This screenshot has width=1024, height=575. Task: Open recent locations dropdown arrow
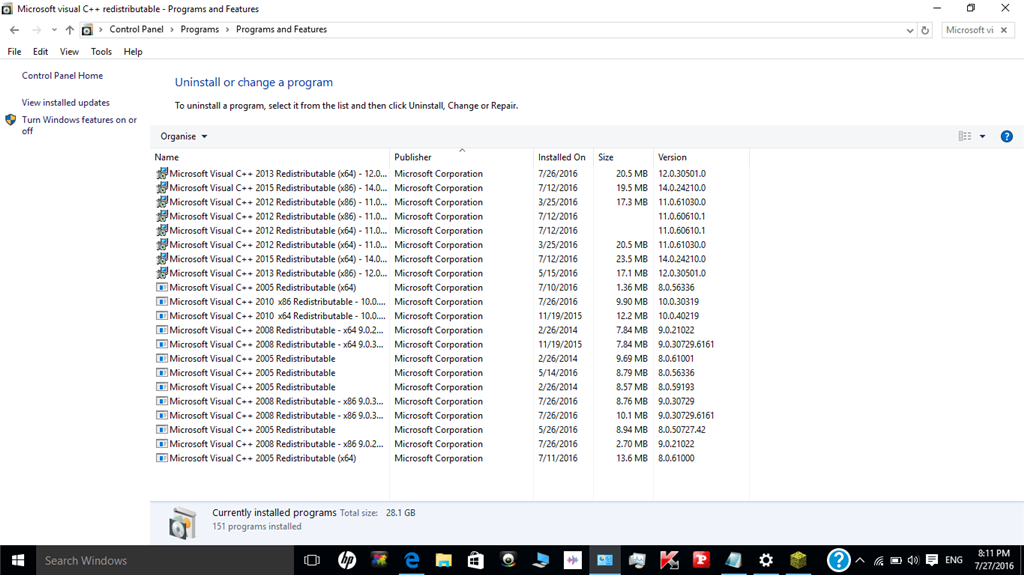tap(54, 30)
